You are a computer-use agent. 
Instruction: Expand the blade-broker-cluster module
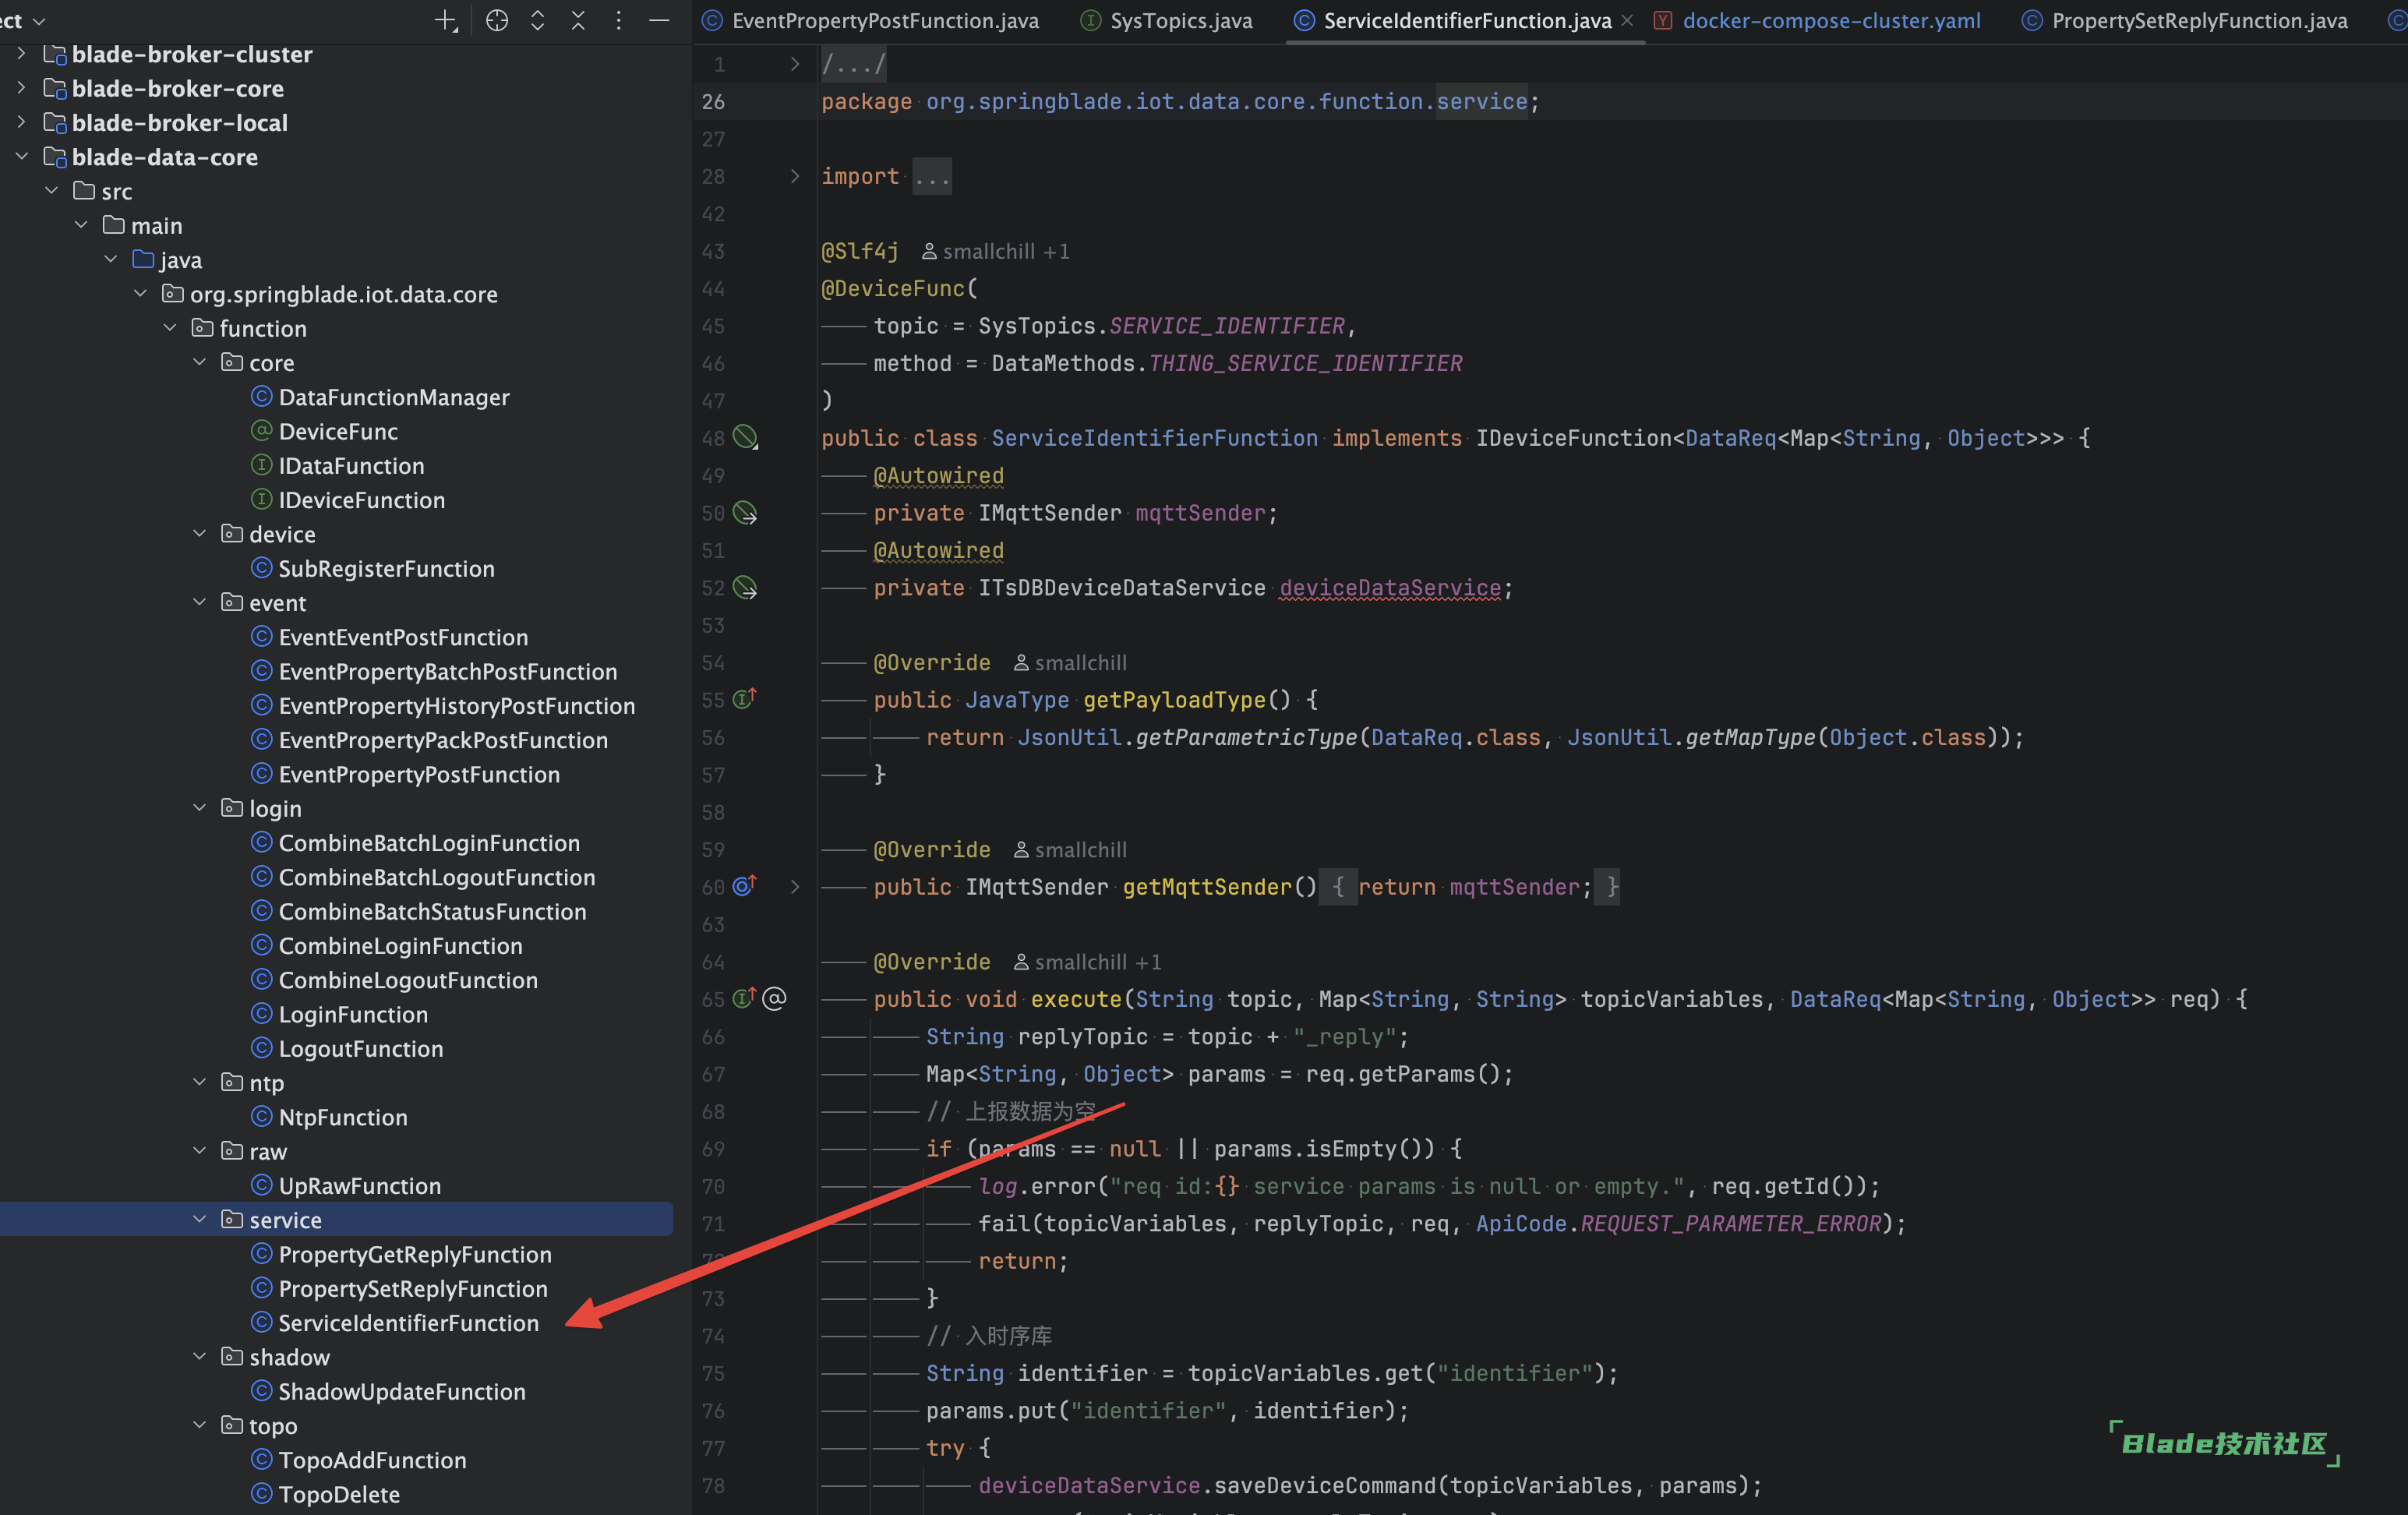click(x=21, y=54)
